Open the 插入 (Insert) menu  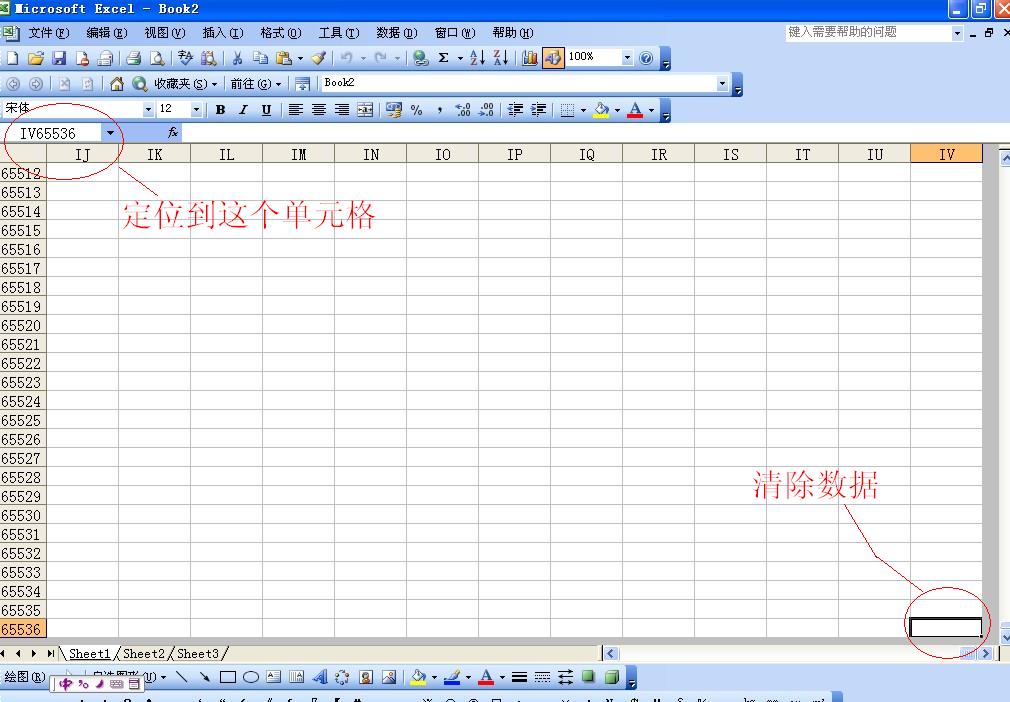tap(222, 33)
